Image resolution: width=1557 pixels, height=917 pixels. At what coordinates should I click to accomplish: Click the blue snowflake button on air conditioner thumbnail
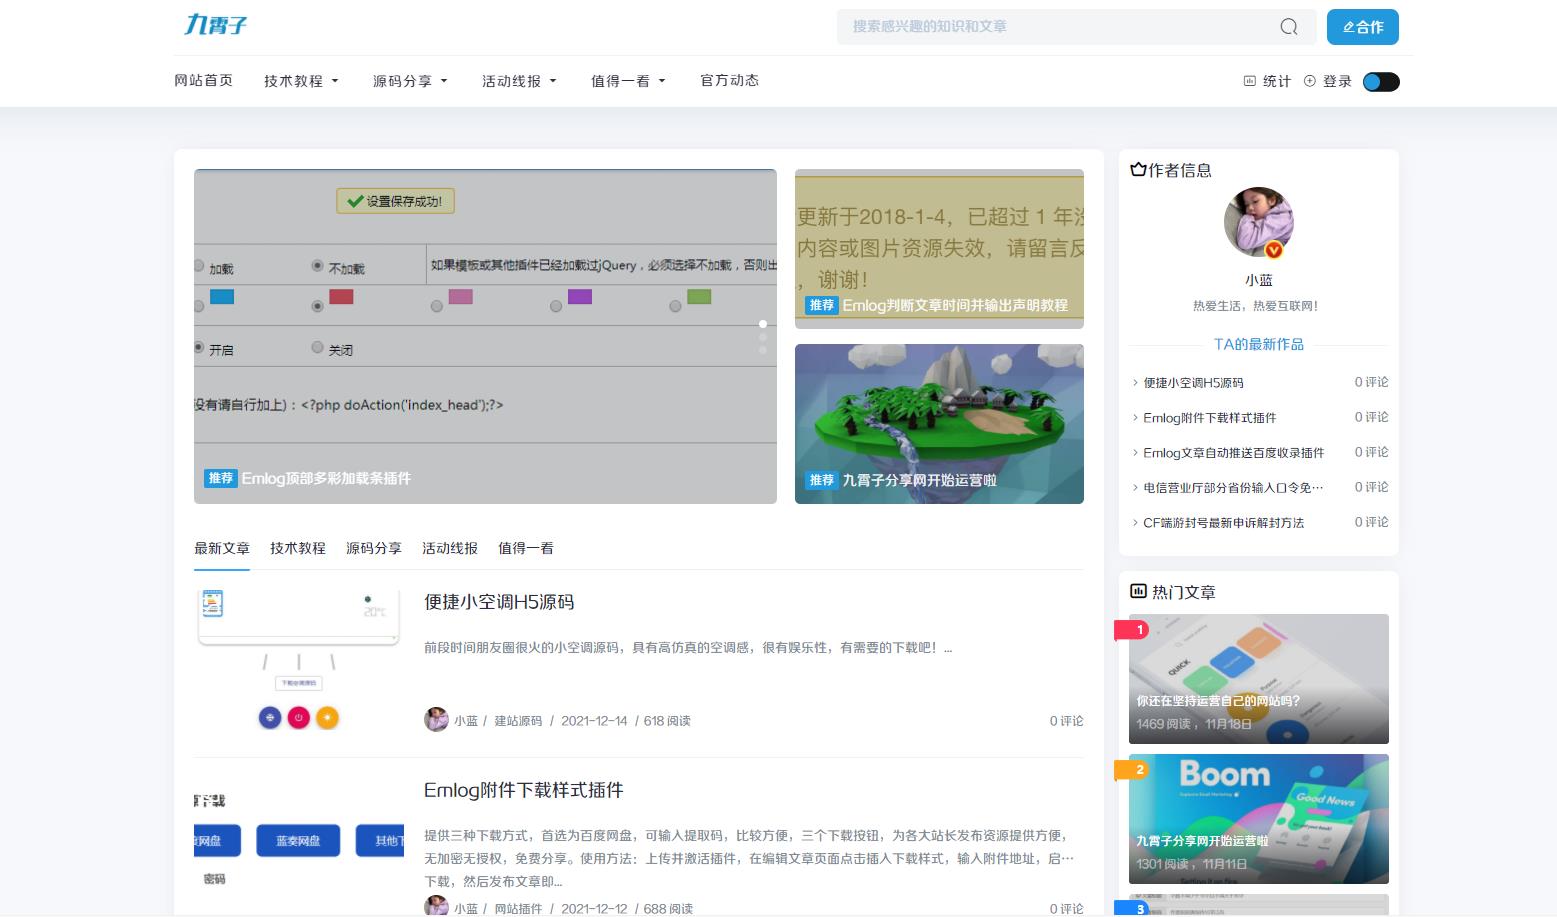[x=269, y=717]
